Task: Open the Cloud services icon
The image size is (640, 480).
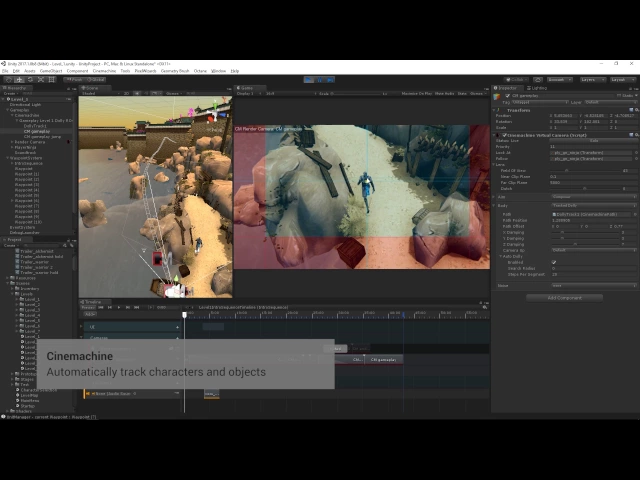Action: [x=538, y=80]
